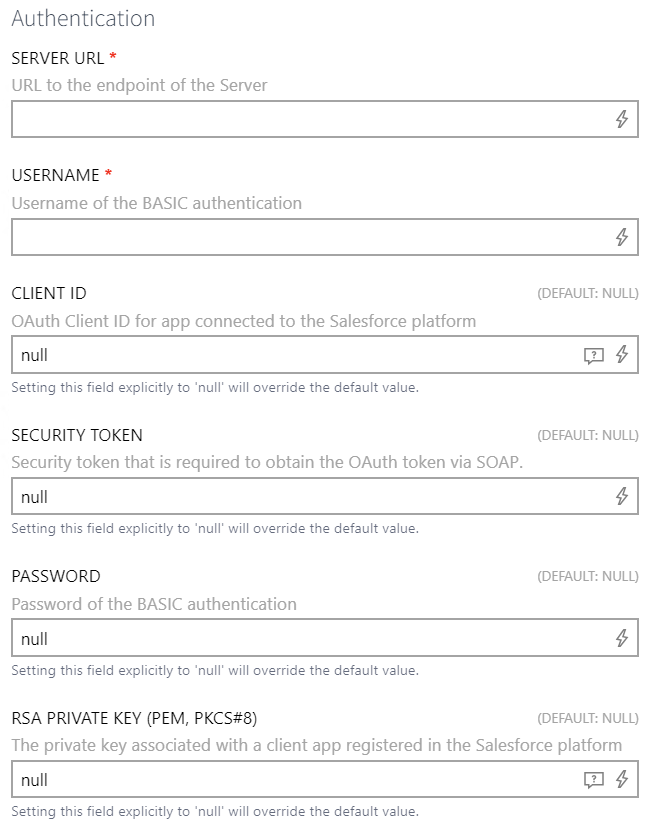649x829 pixels.
Task: Click the Username input field
Action: point(300,236)
